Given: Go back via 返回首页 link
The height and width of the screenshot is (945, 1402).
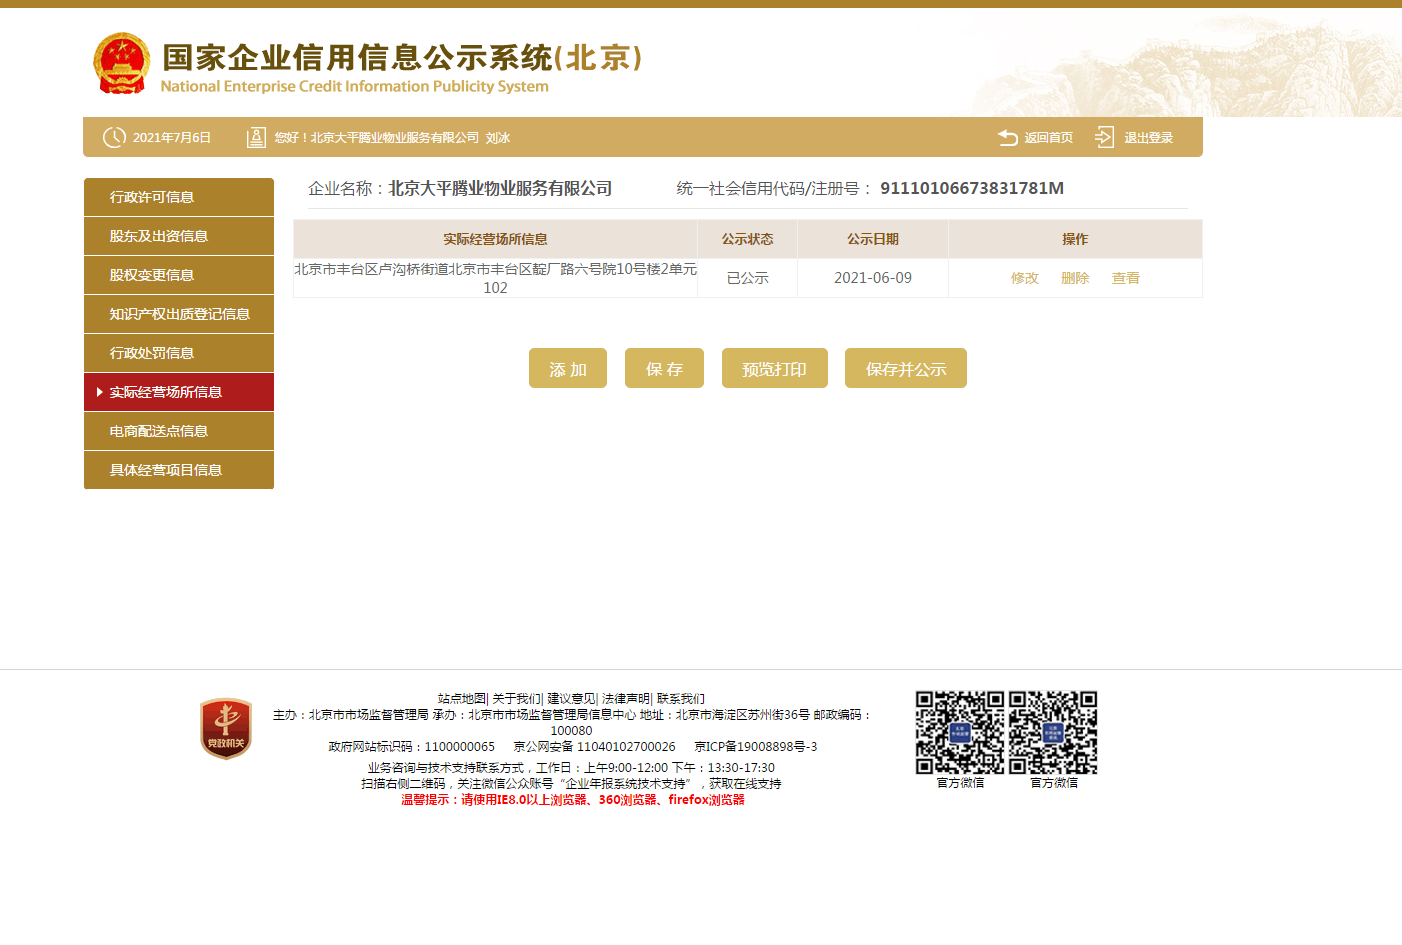Looking at the screenshot, I should point(1048,138).
